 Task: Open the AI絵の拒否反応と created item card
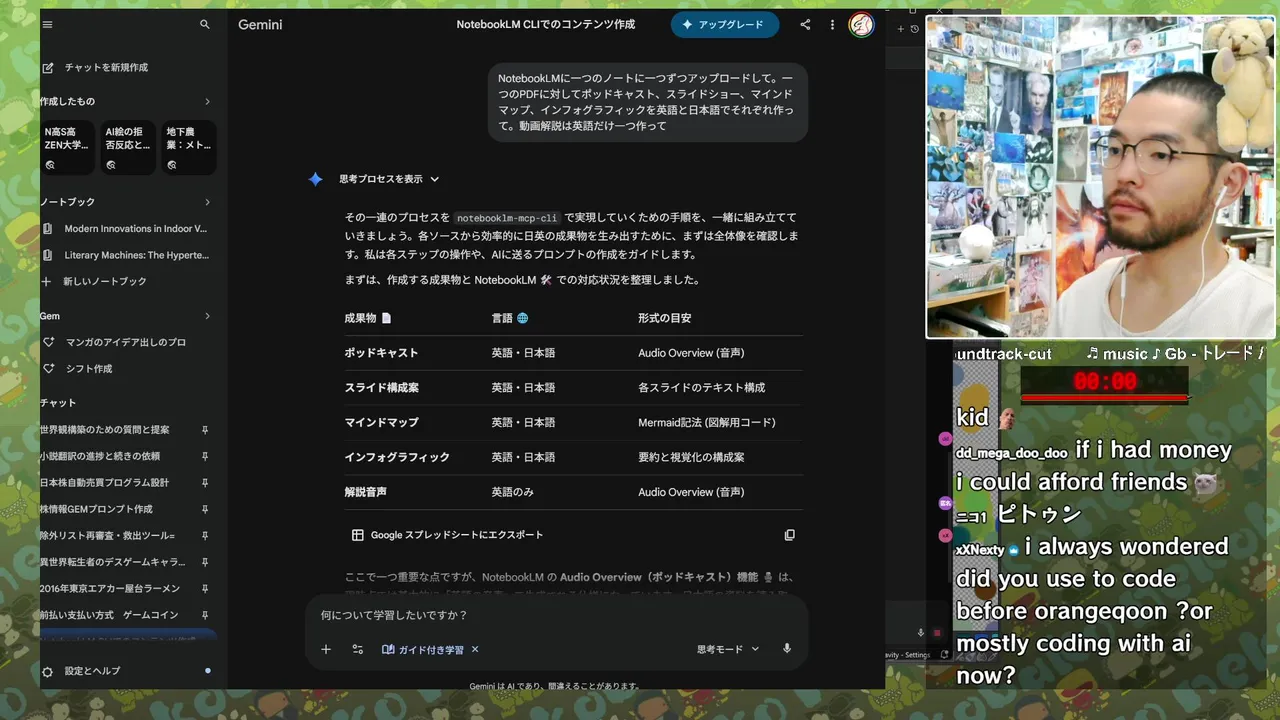129,148
